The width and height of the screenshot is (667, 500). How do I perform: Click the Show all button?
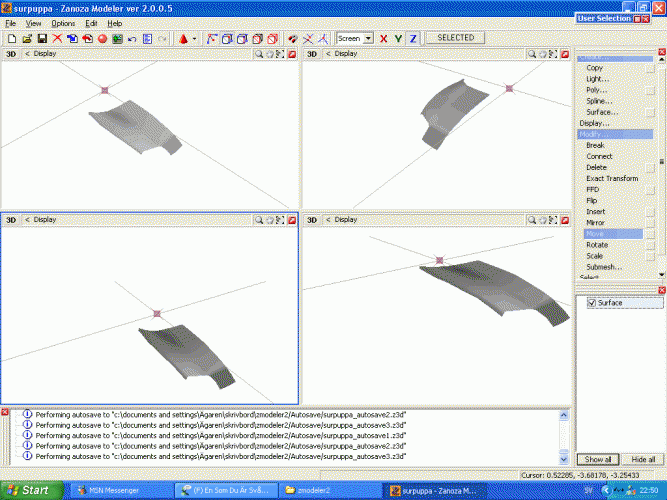point(598,459)
